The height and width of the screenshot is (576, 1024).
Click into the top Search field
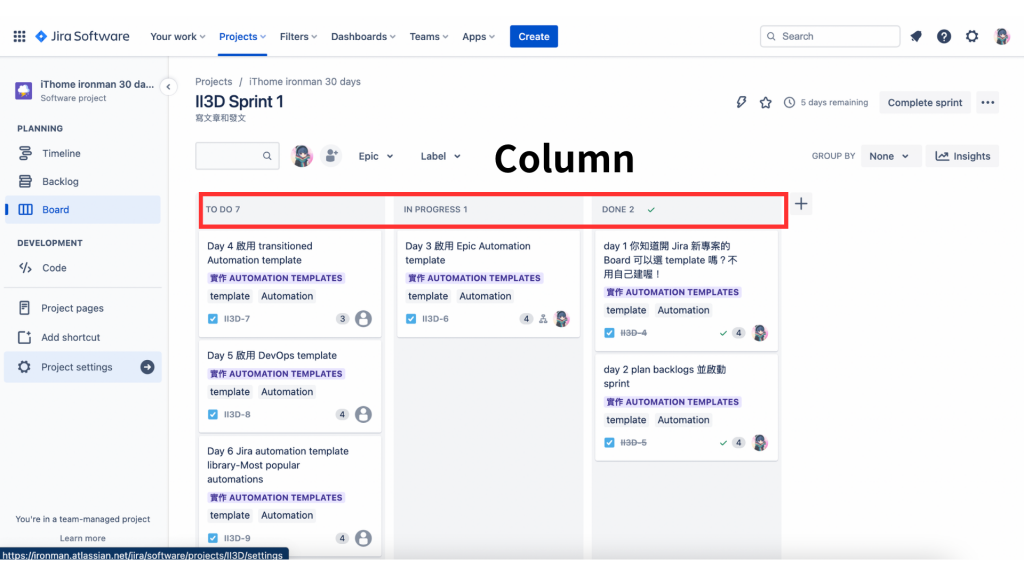(x=830, y=37)
